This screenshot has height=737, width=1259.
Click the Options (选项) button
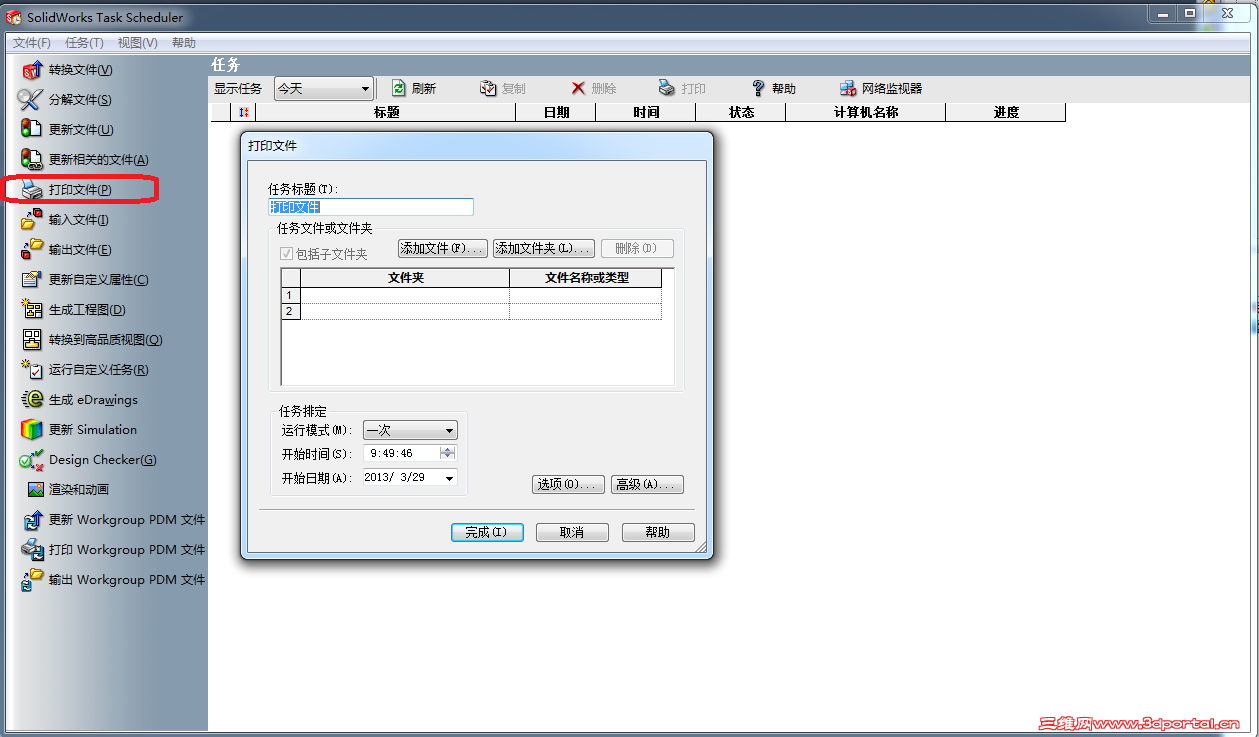pyautogui.click(x=568, y=484)
